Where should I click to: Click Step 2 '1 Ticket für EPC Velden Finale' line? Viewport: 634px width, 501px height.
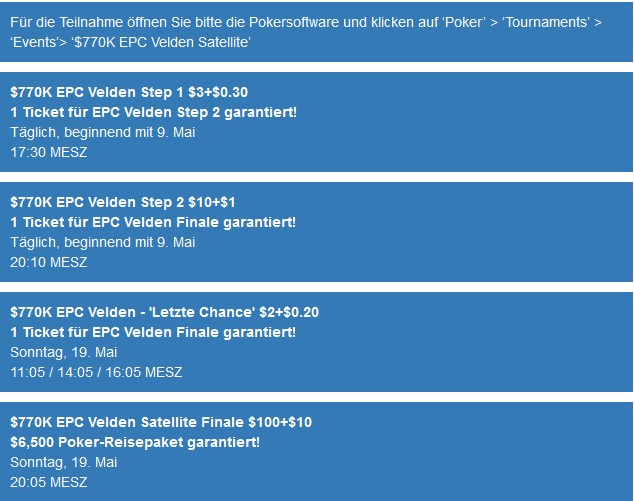(x=153, y=222)
